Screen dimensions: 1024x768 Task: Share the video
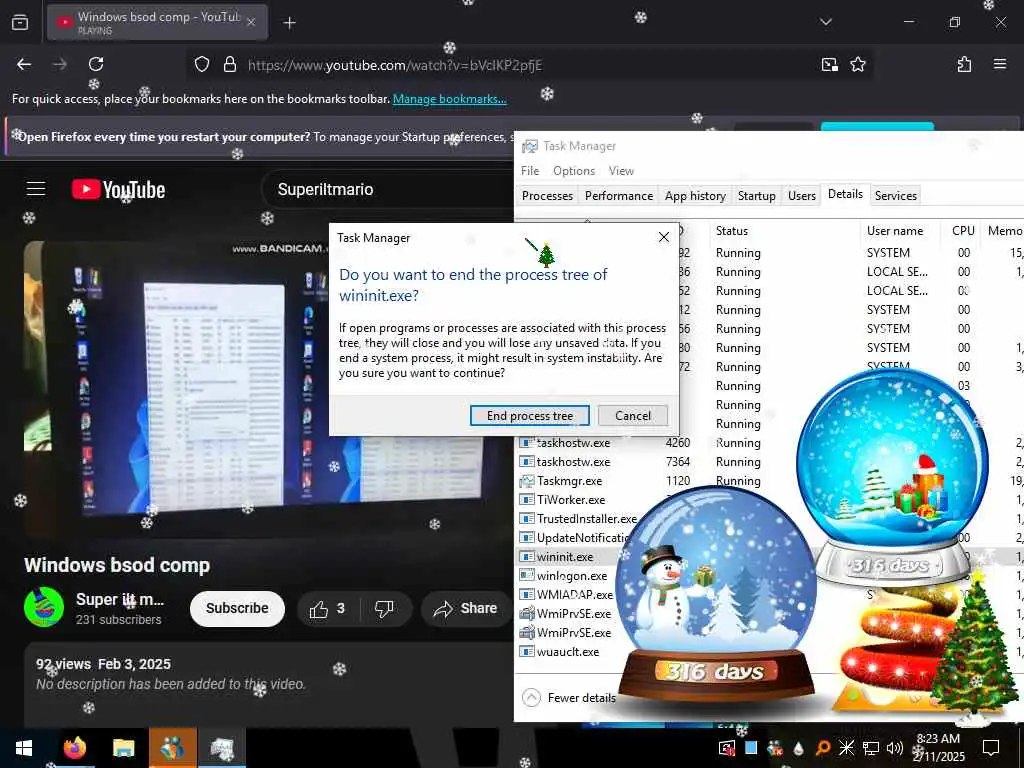[466, 609]
